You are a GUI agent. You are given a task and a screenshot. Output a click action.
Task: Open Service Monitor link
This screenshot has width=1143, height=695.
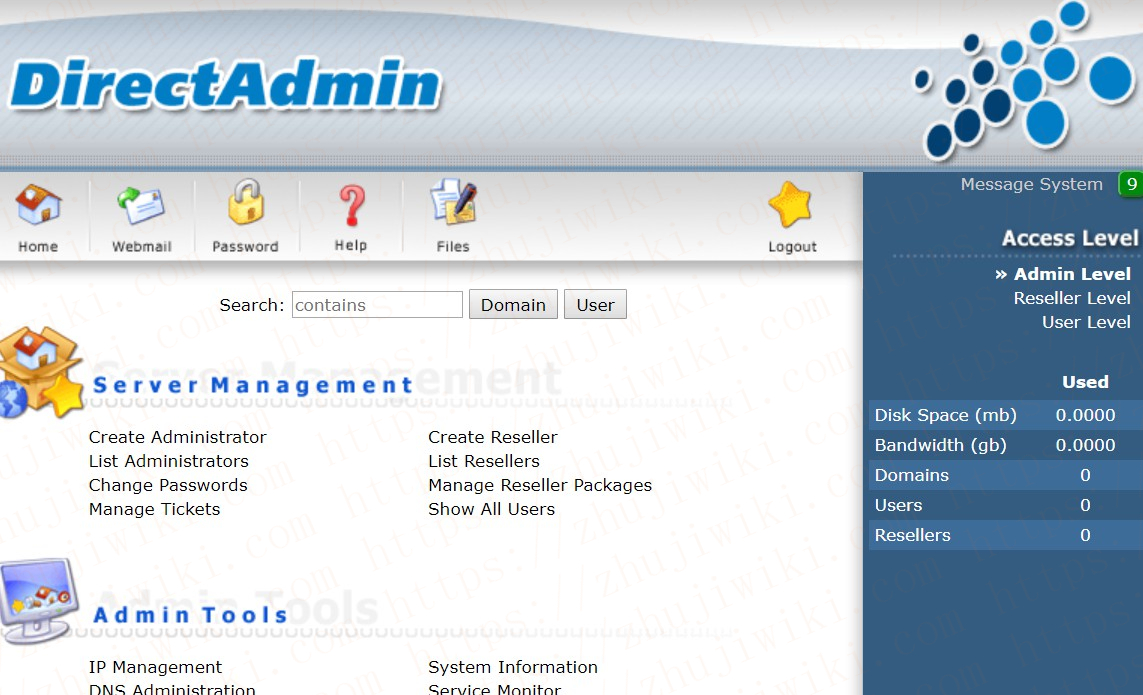(x=494, y=688)
